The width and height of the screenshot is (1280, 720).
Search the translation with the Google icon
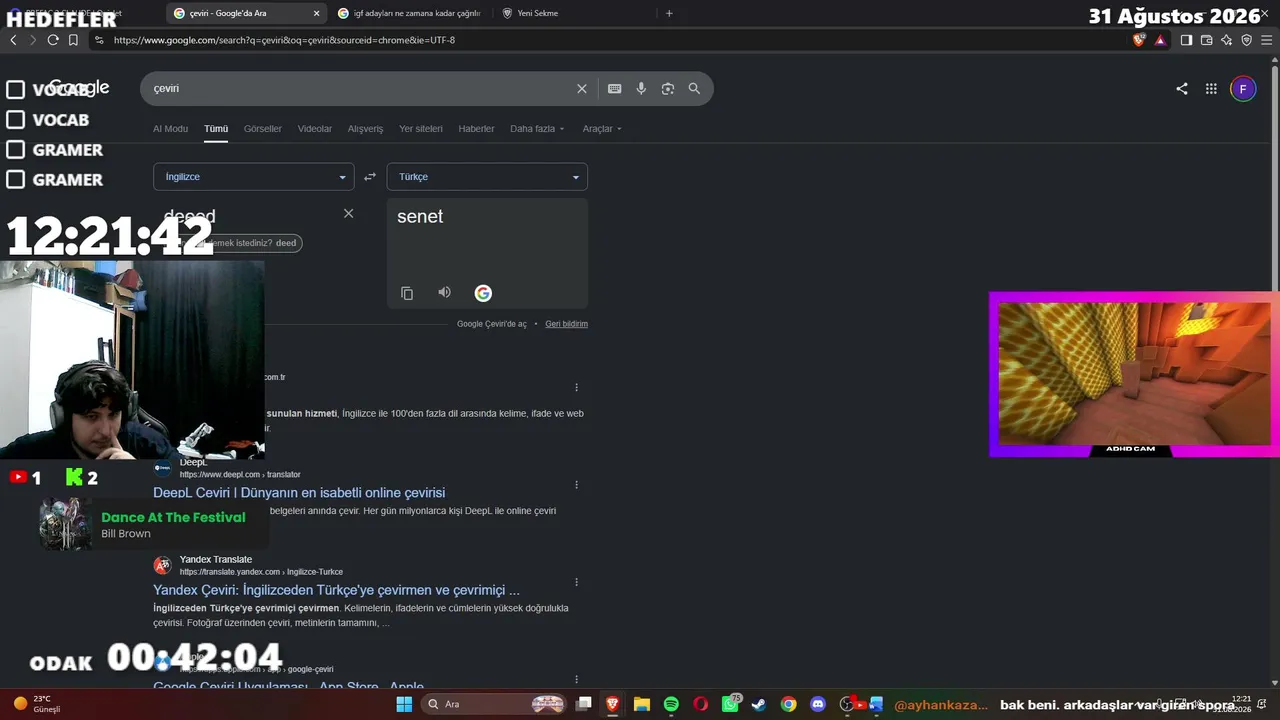coord(483,293)
